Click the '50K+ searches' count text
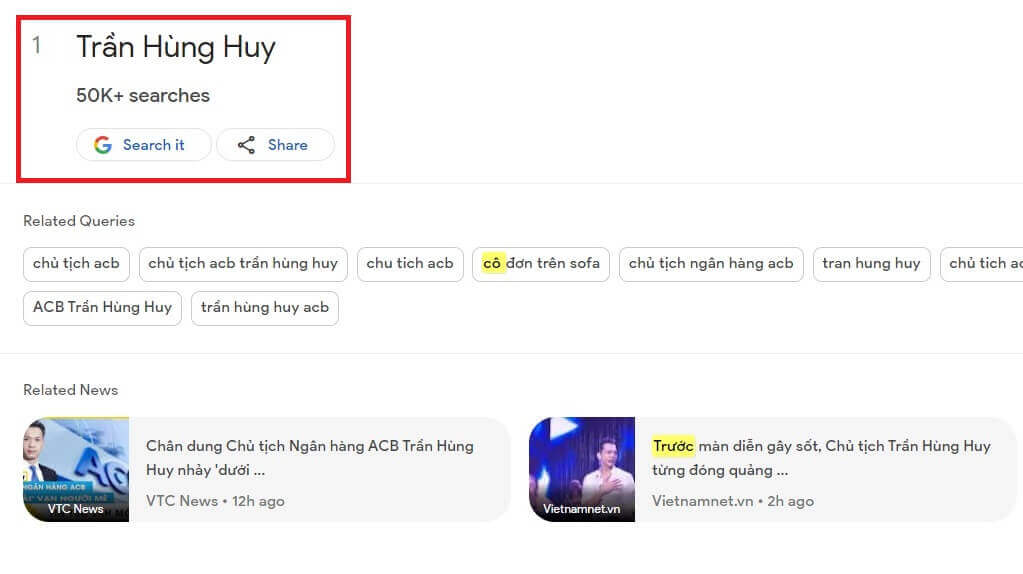Viewport: 1023px width, 574px height. (x=143, y=95)
